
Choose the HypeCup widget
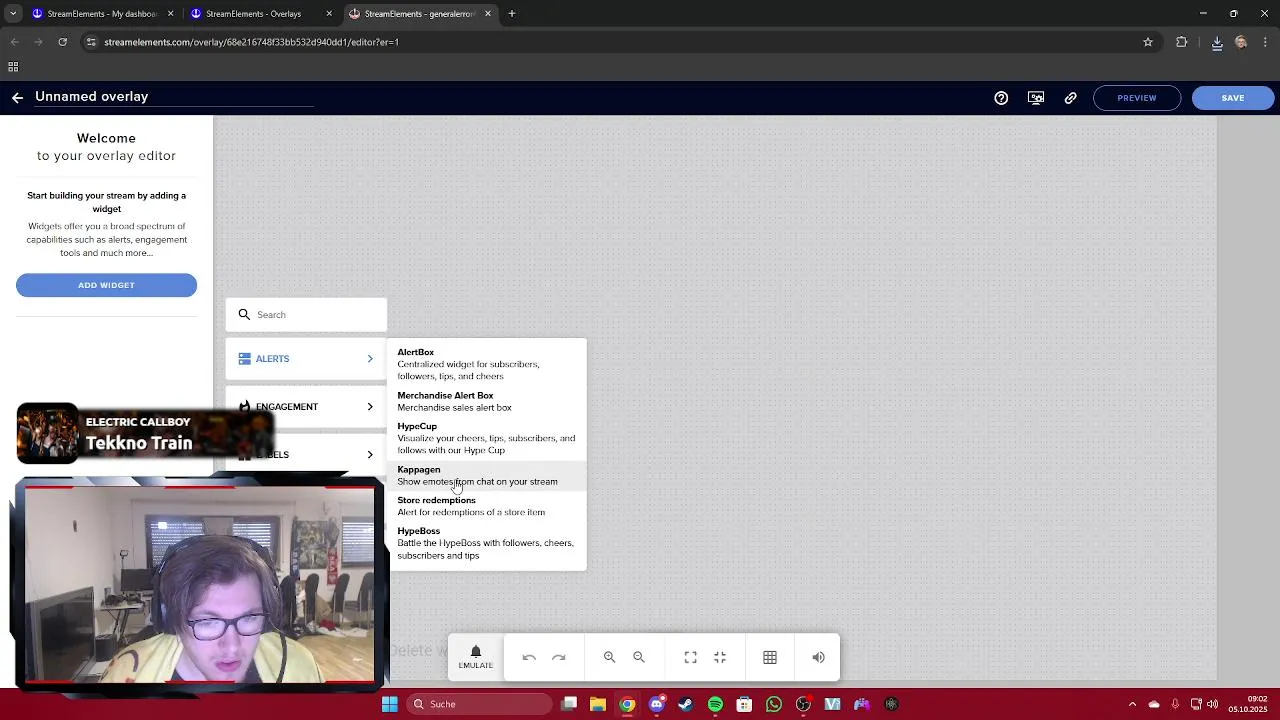coord(486,438)
